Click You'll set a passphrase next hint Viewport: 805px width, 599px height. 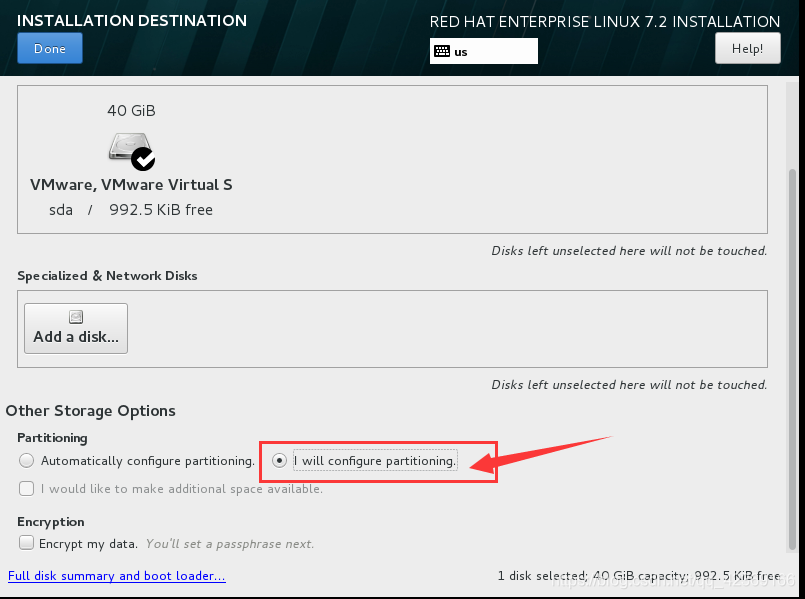point(229,544)
